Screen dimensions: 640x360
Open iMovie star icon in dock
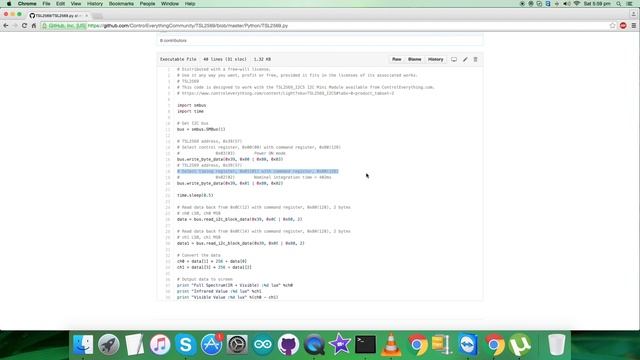(340, 344)
